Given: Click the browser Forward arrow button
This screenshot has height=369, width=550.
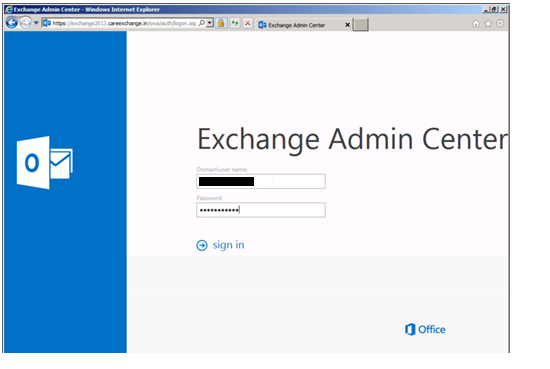Looking at the screenshot, I should pyautogui.click(x=25, y=23).
